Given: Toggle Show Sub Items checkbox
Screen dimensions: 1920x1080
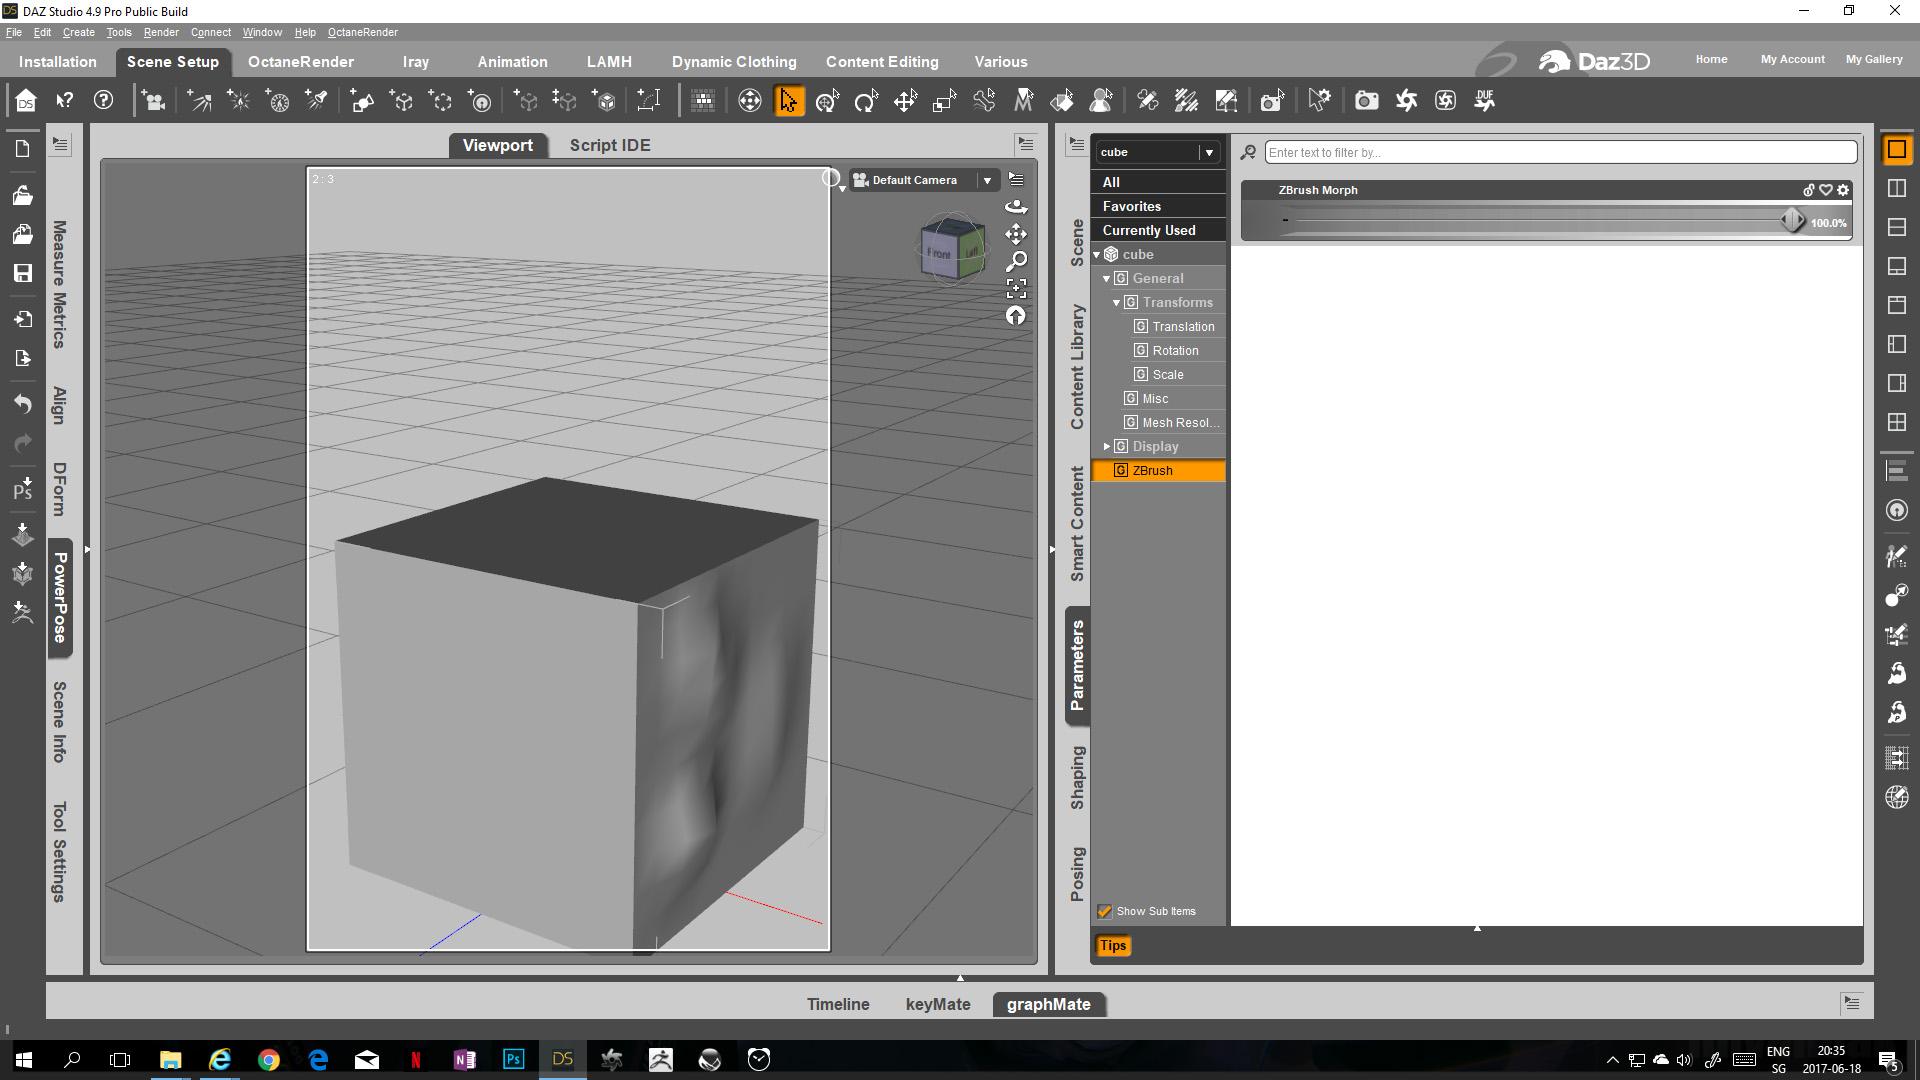Looking at the screenshot, I should [x=1105, y=911].
